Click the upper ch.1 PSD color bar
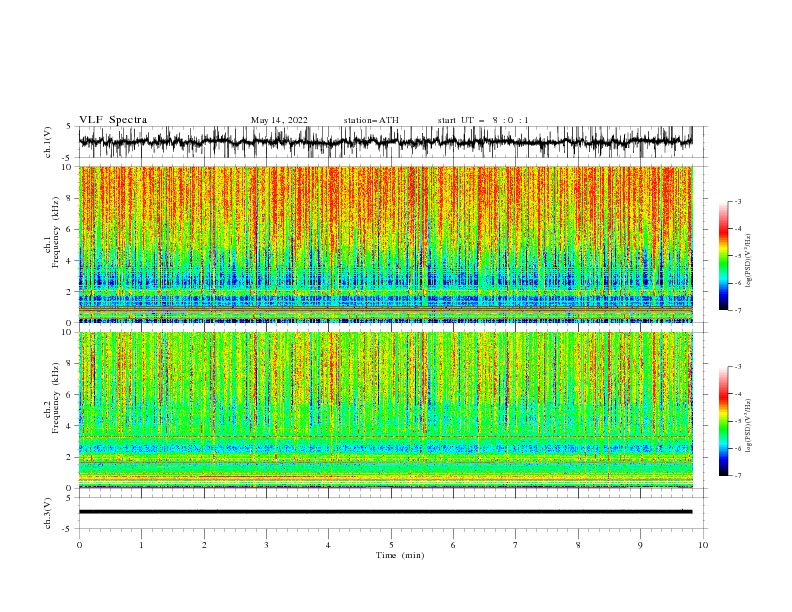This screenshot has width=792, height=612. [723, 256]
